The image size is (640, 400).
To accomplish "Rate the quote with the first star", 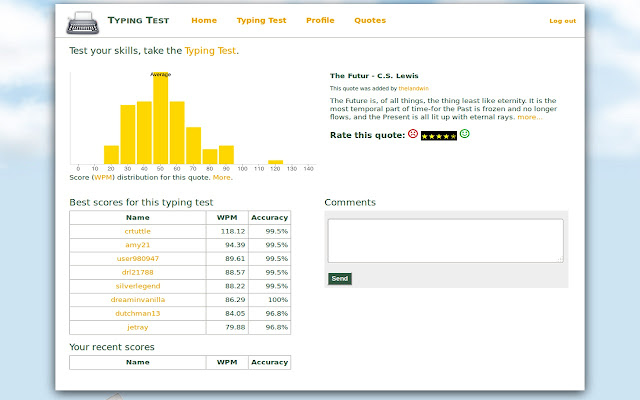I will (x=425, y=135).
